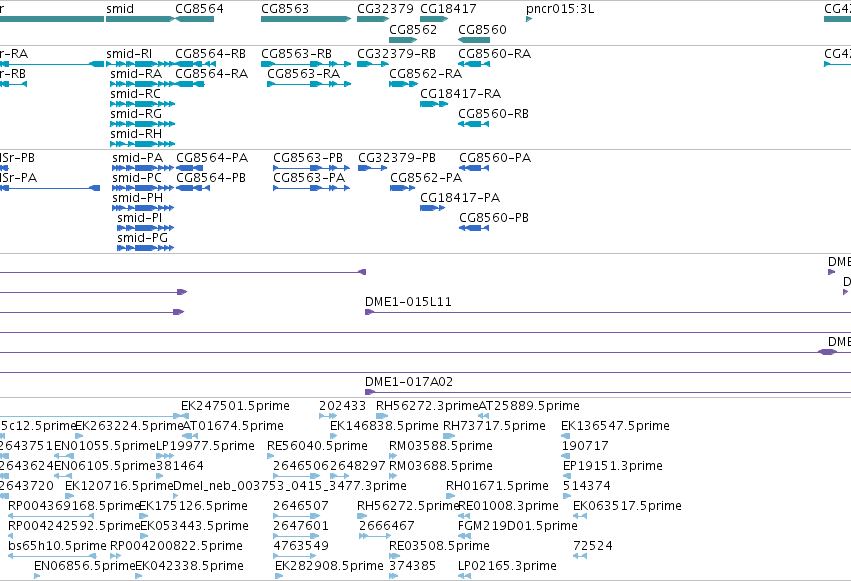Viewport: 851px width, 581px height.
Task: Open the smid-PC protein feature
Action: [x=143, y=188]
